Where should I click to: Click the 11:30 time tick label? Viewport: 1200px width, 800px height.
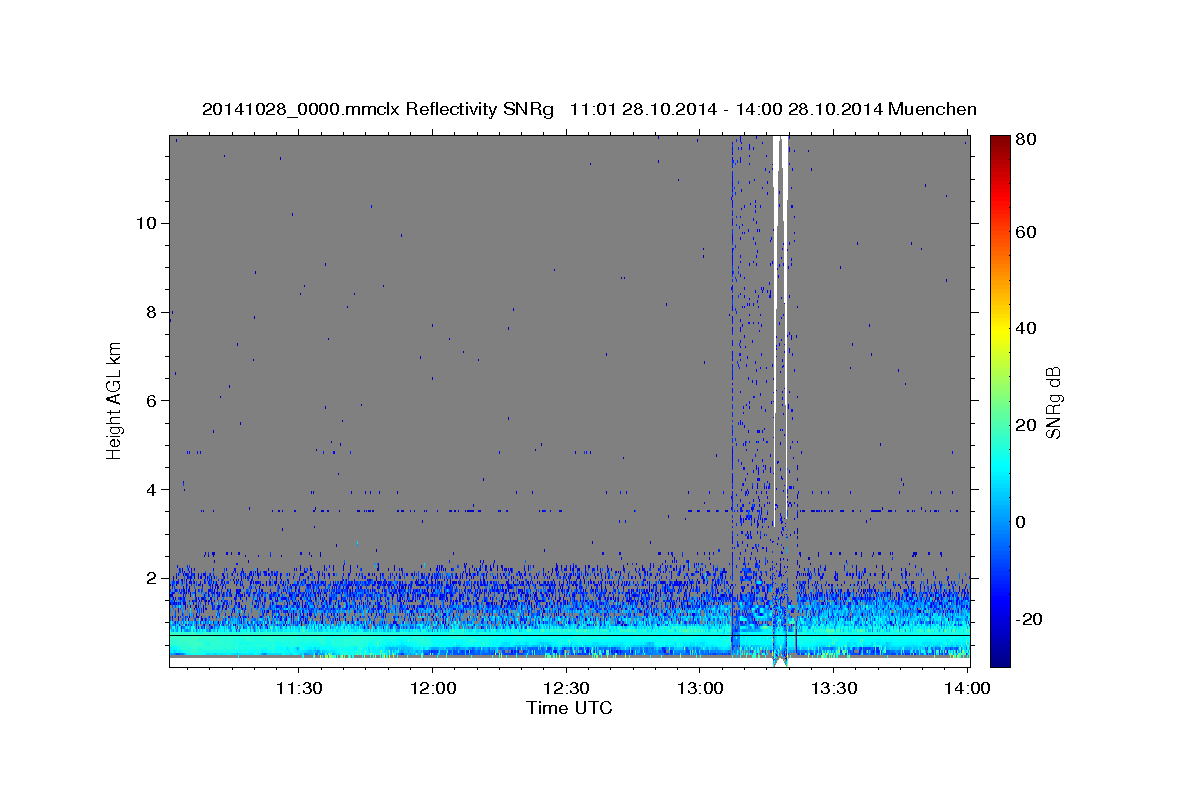[x=299, y=689]
